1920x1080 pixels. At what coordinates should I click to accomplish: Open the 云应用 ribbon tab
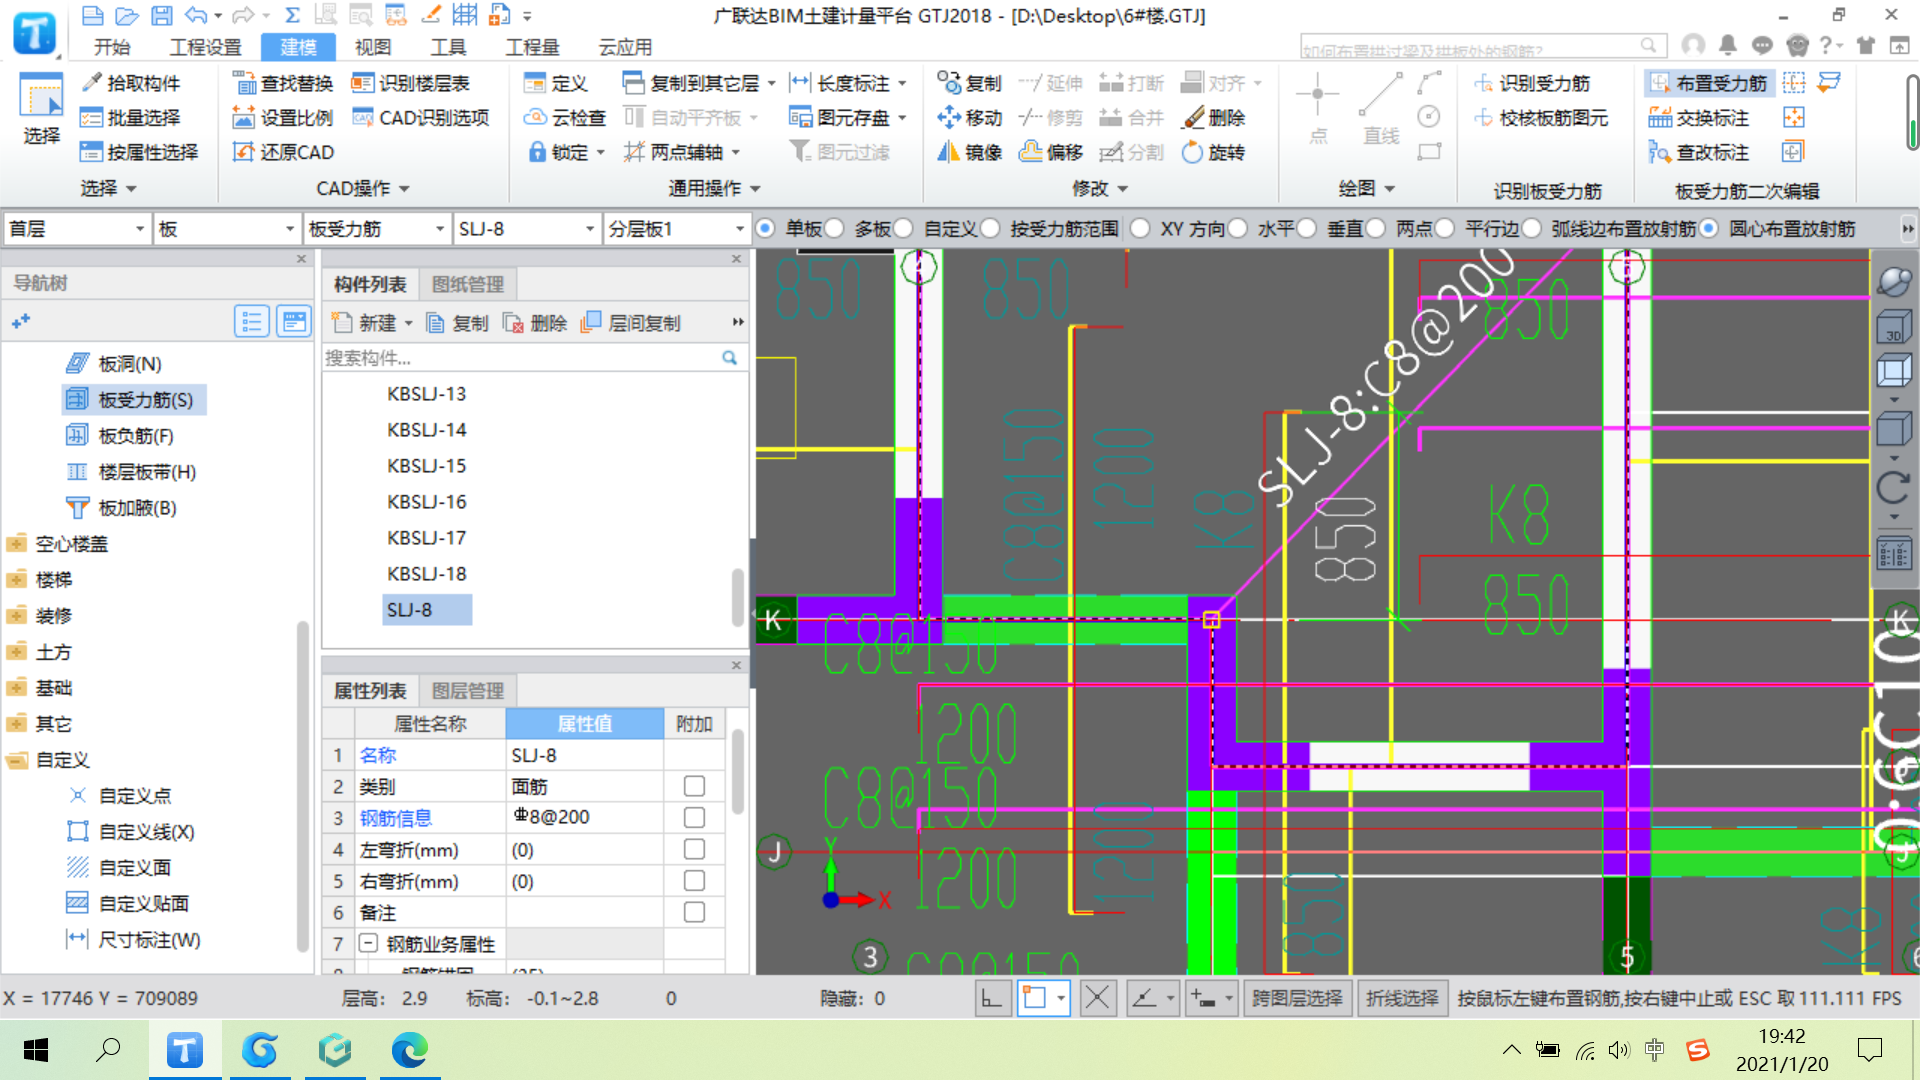point(625,47)
